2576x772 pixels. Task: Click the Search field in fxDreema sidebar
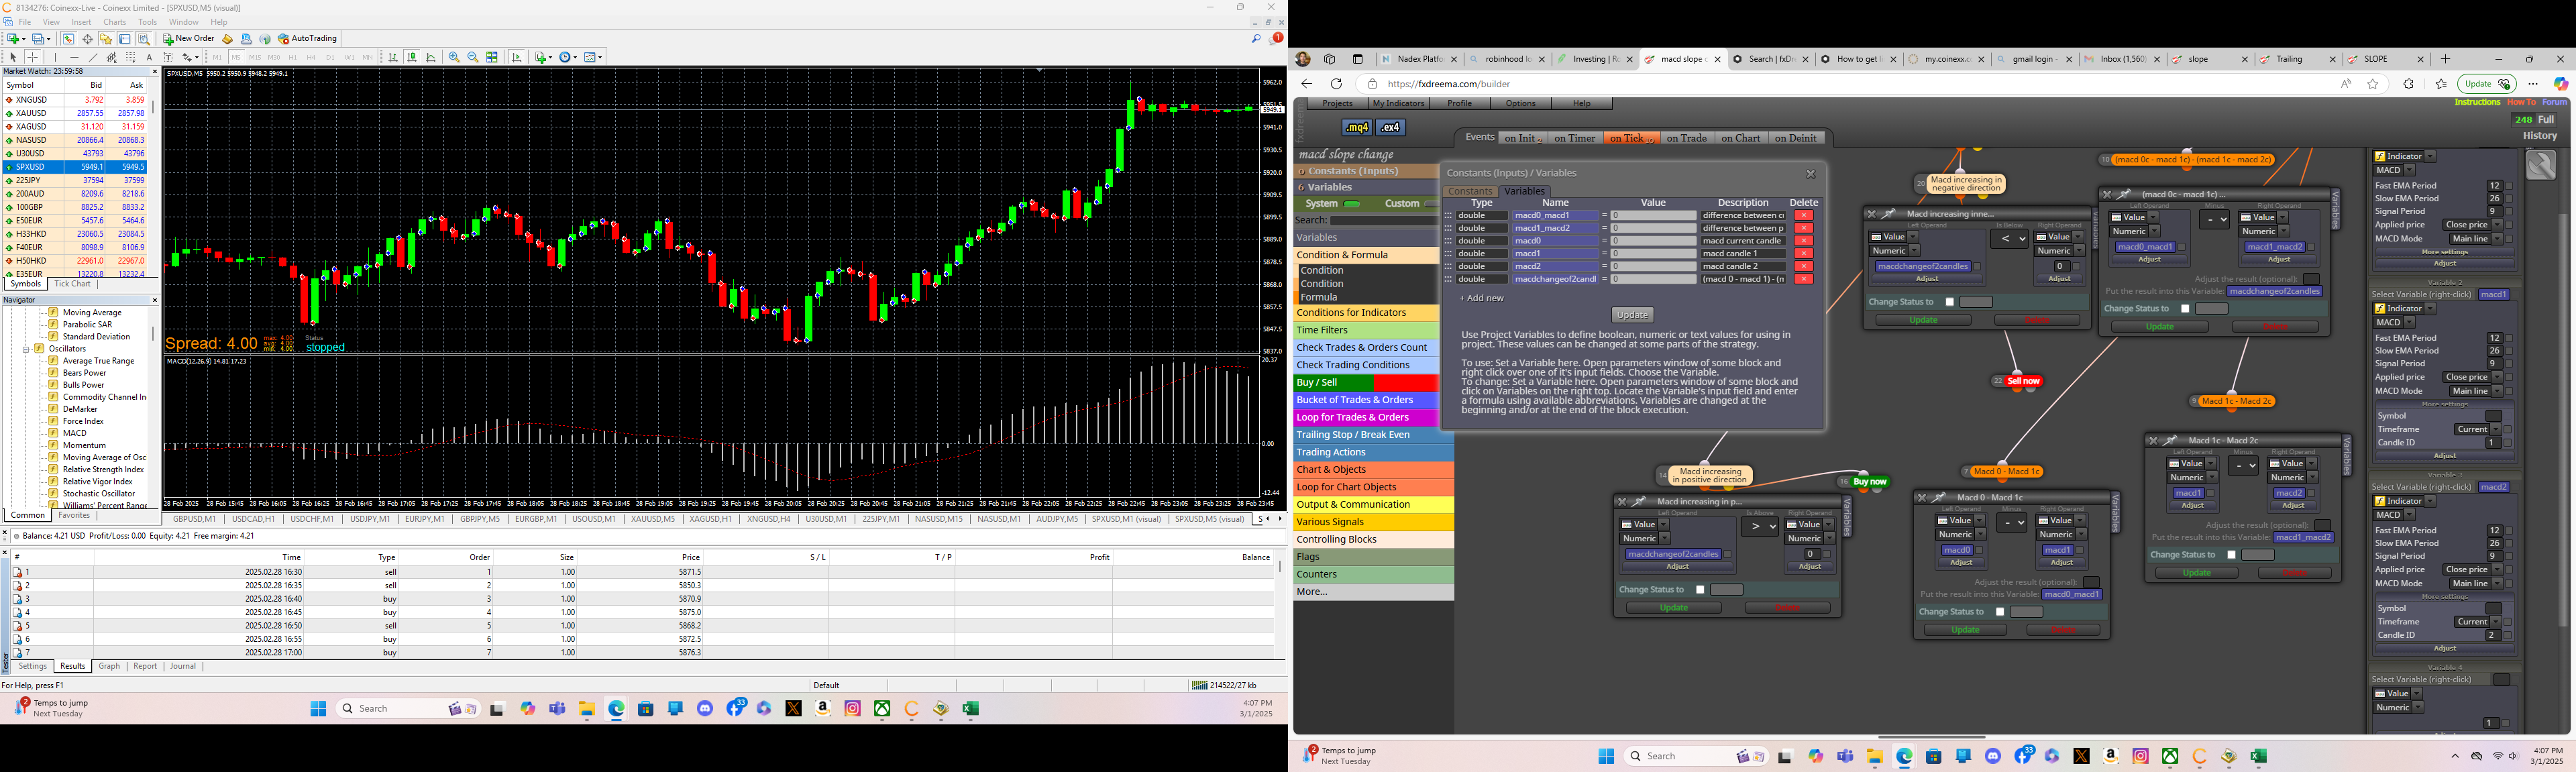1385,220
